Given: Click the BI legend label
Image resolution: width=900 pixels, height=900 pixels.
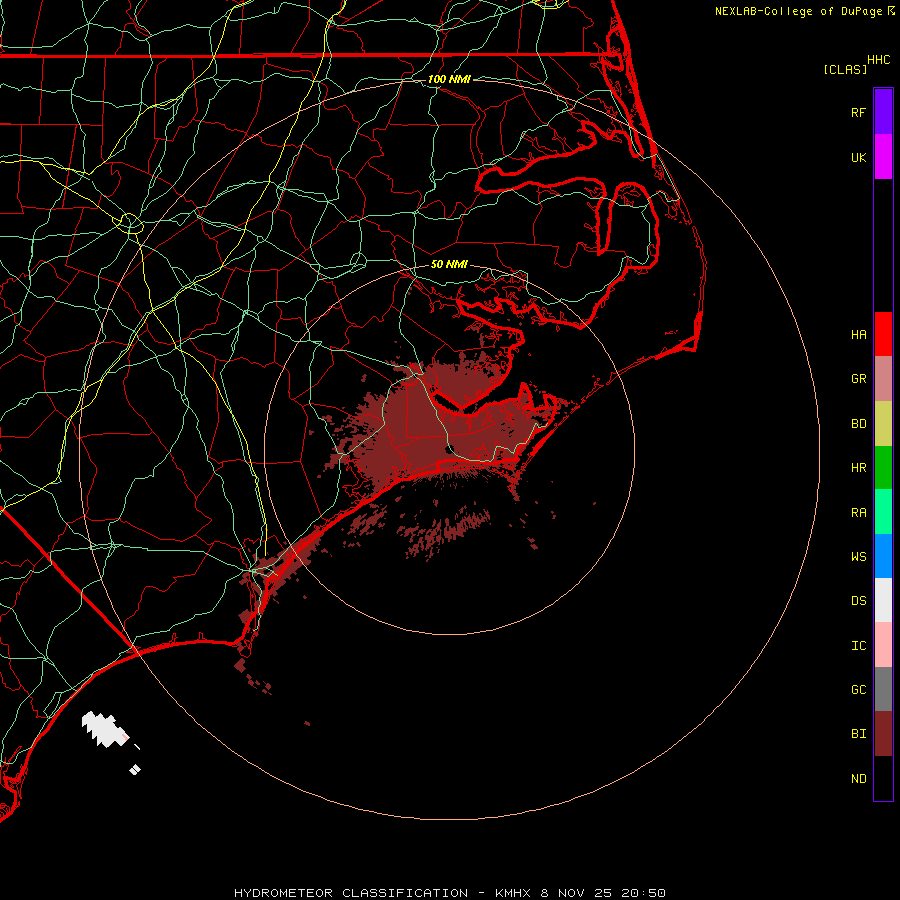Looking at the screenshot, I should pos(859,734).
